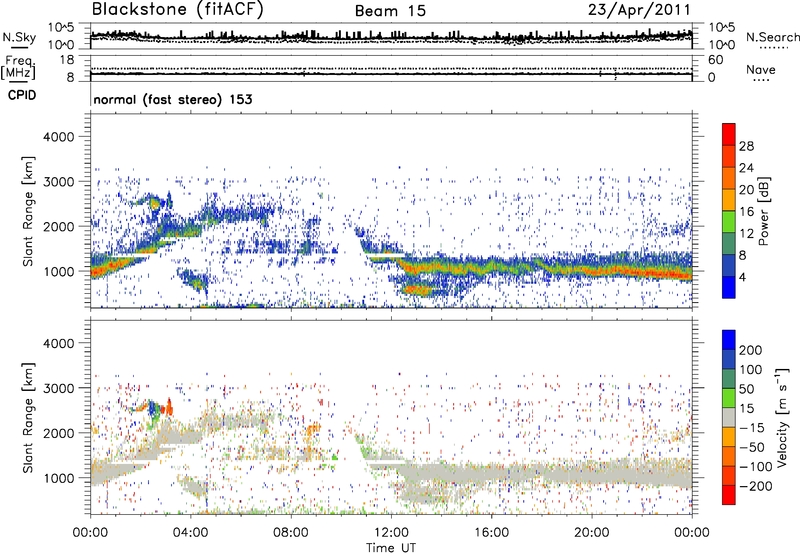The height and width of the screenshot is (554, 800).
Task: Click the "100" label on the Velocity scale
Action: [x=751, y=369]
